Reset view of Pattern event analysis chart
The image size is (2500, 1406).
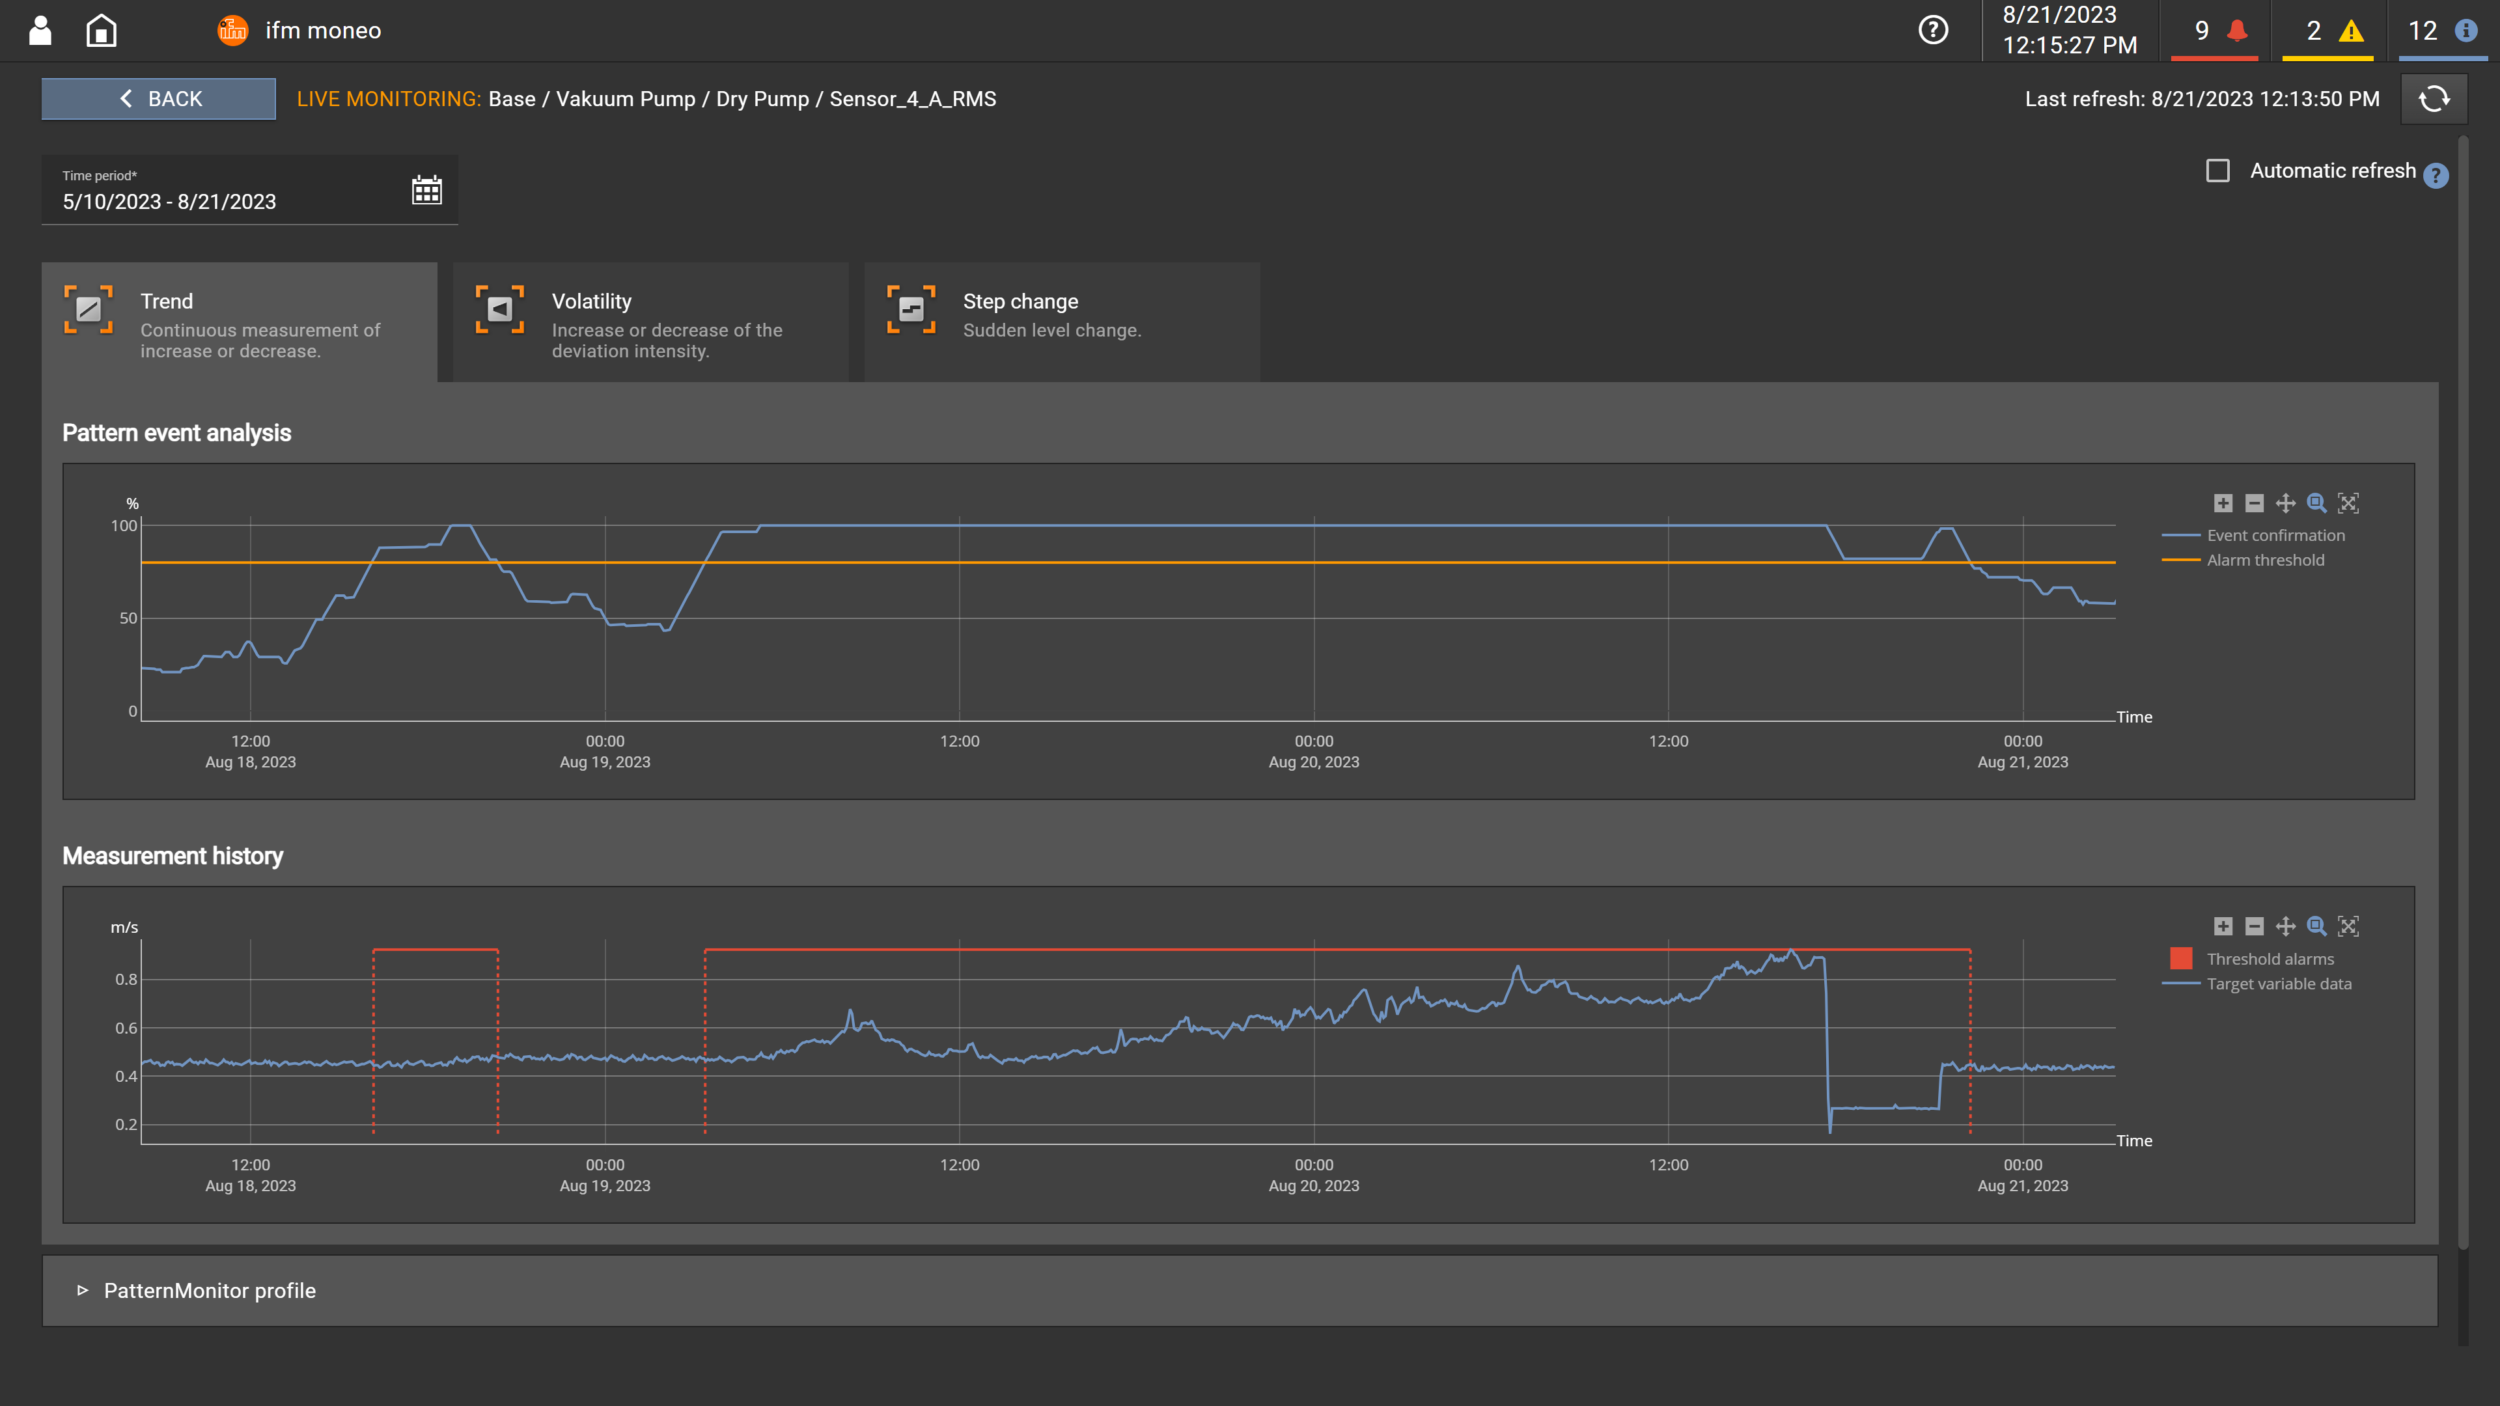(x=2350, y=503)
